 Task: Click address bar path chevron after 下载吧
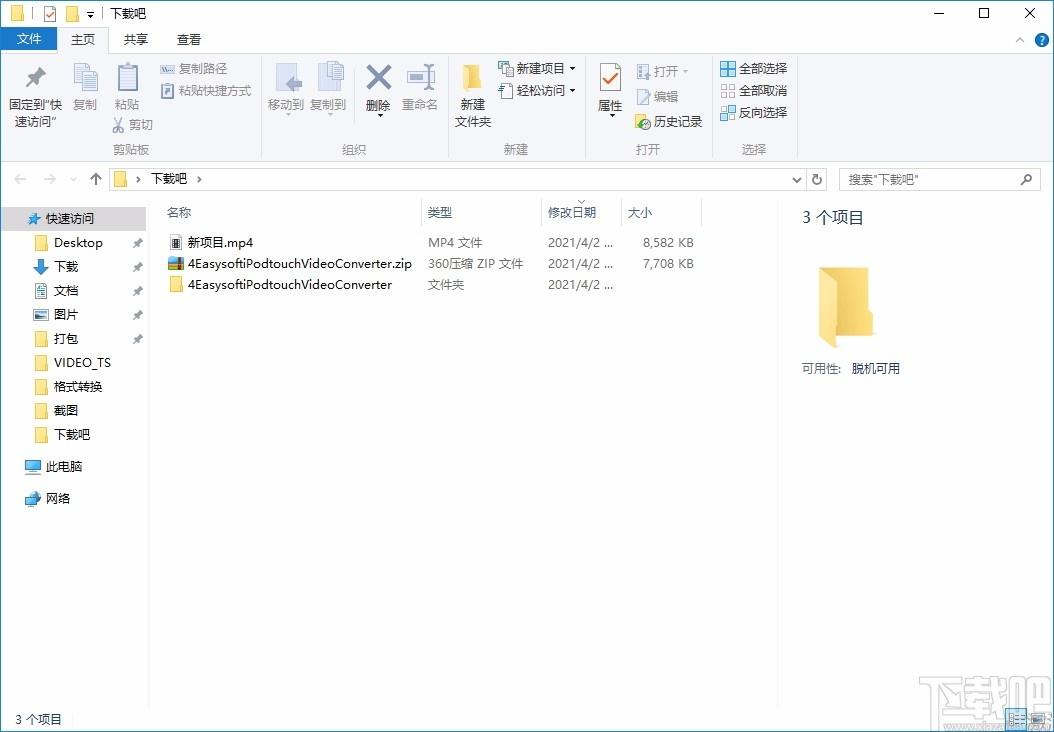(x=199, y=179)
